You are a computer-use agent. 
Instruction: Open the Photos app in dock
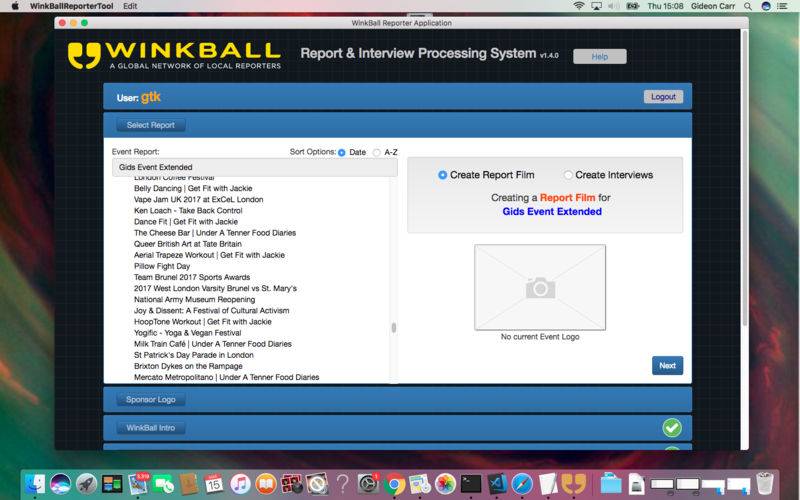[x=445, y=484]
